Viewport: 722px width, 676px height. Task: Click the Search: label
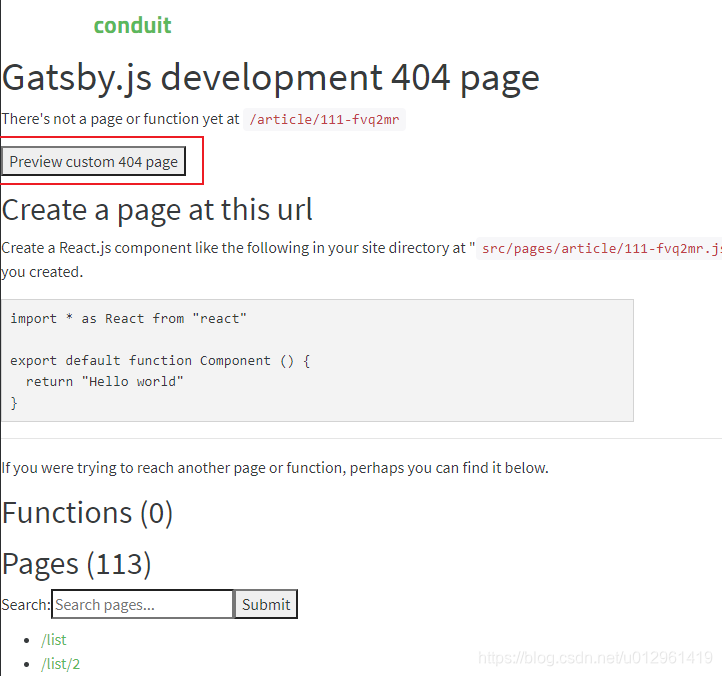tap(26, 605)
